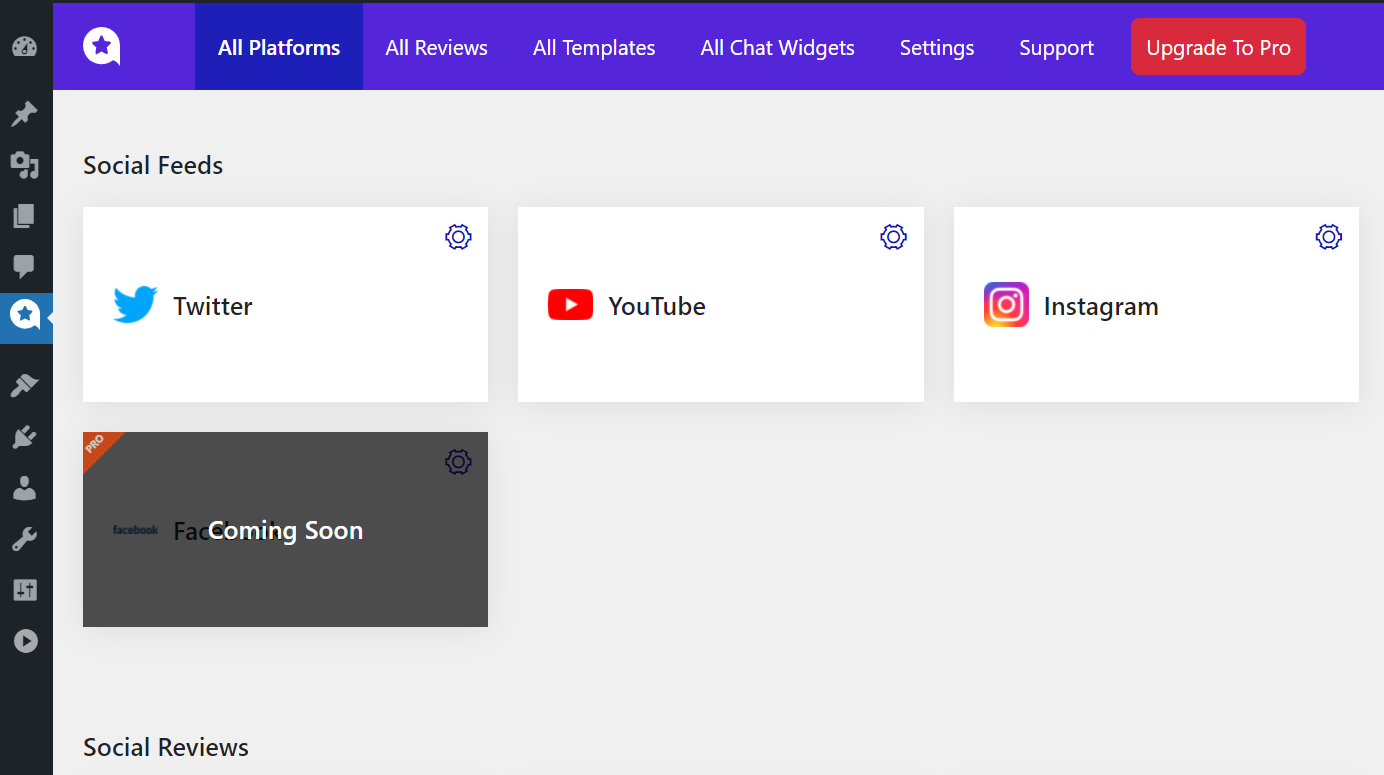Open Media library sidebar icon
The width and height of the screenshot is (1384, 775).
[25, 165]
